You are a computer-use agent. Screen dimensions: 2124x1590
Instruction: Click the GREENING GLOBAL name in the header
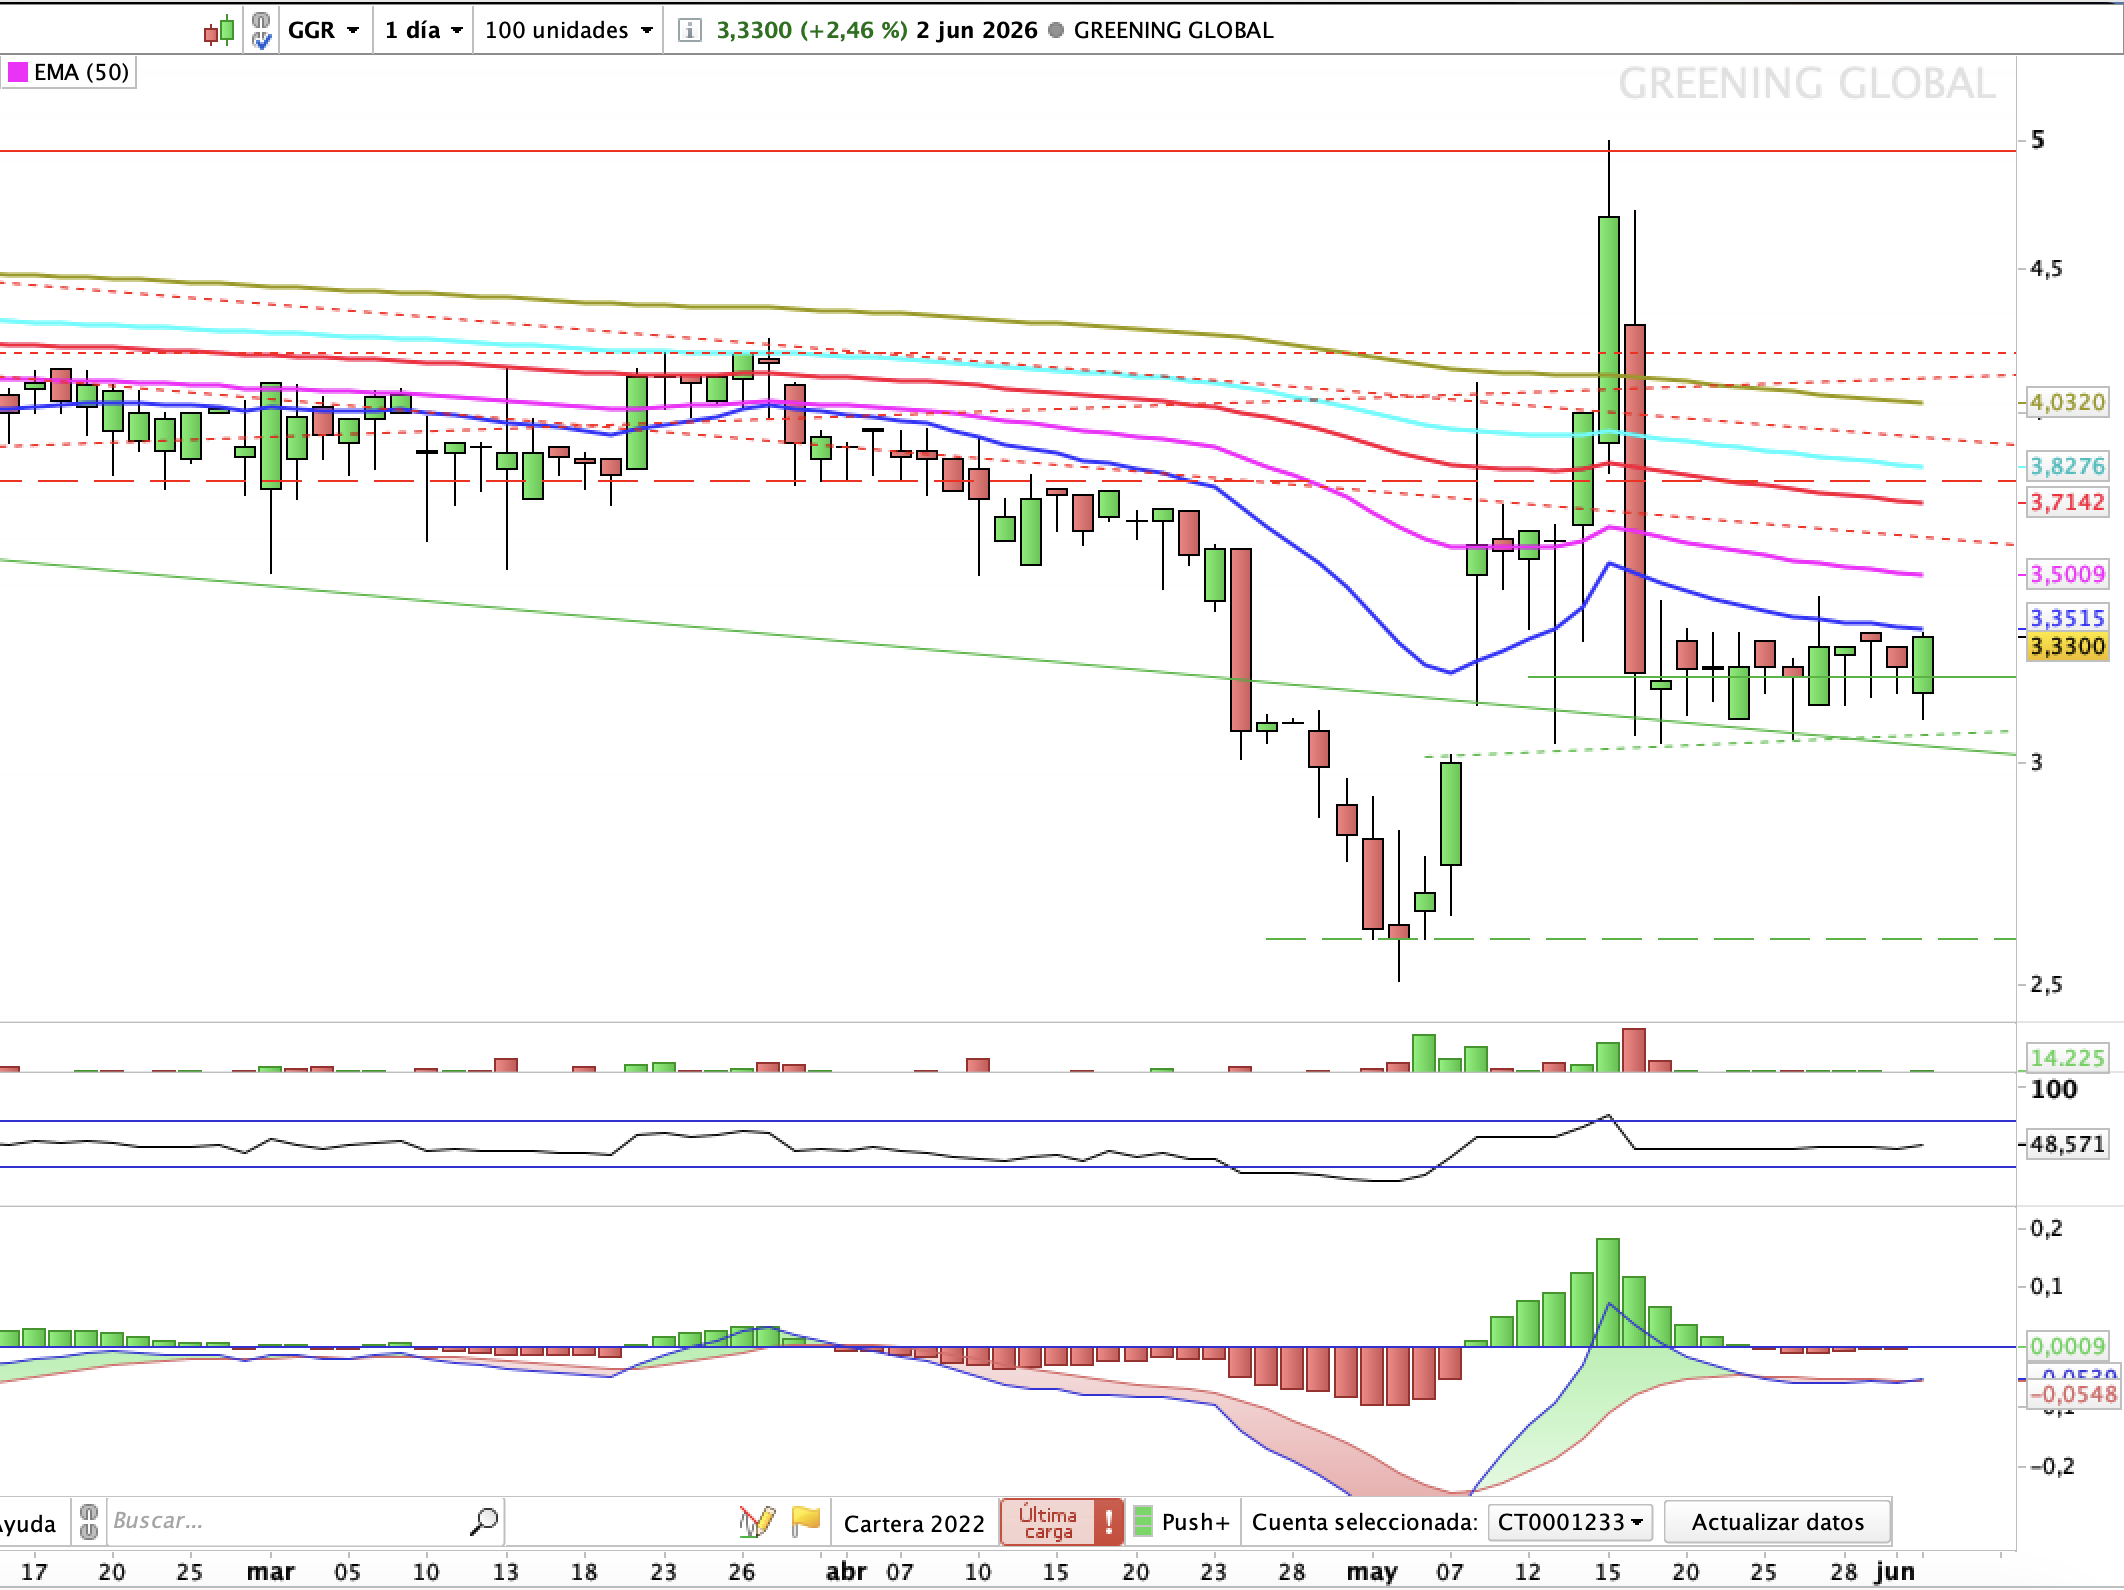click(1173, 30)
